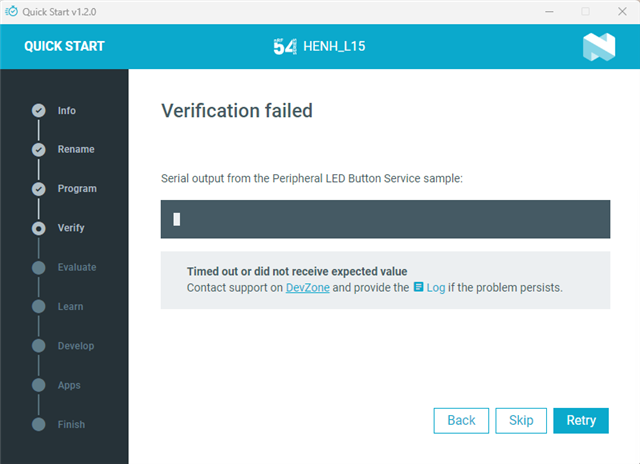This screenshot has height=464, width=640.
Task: Click the Nordic Semiconductor logo icon
Action: (599, 47)
